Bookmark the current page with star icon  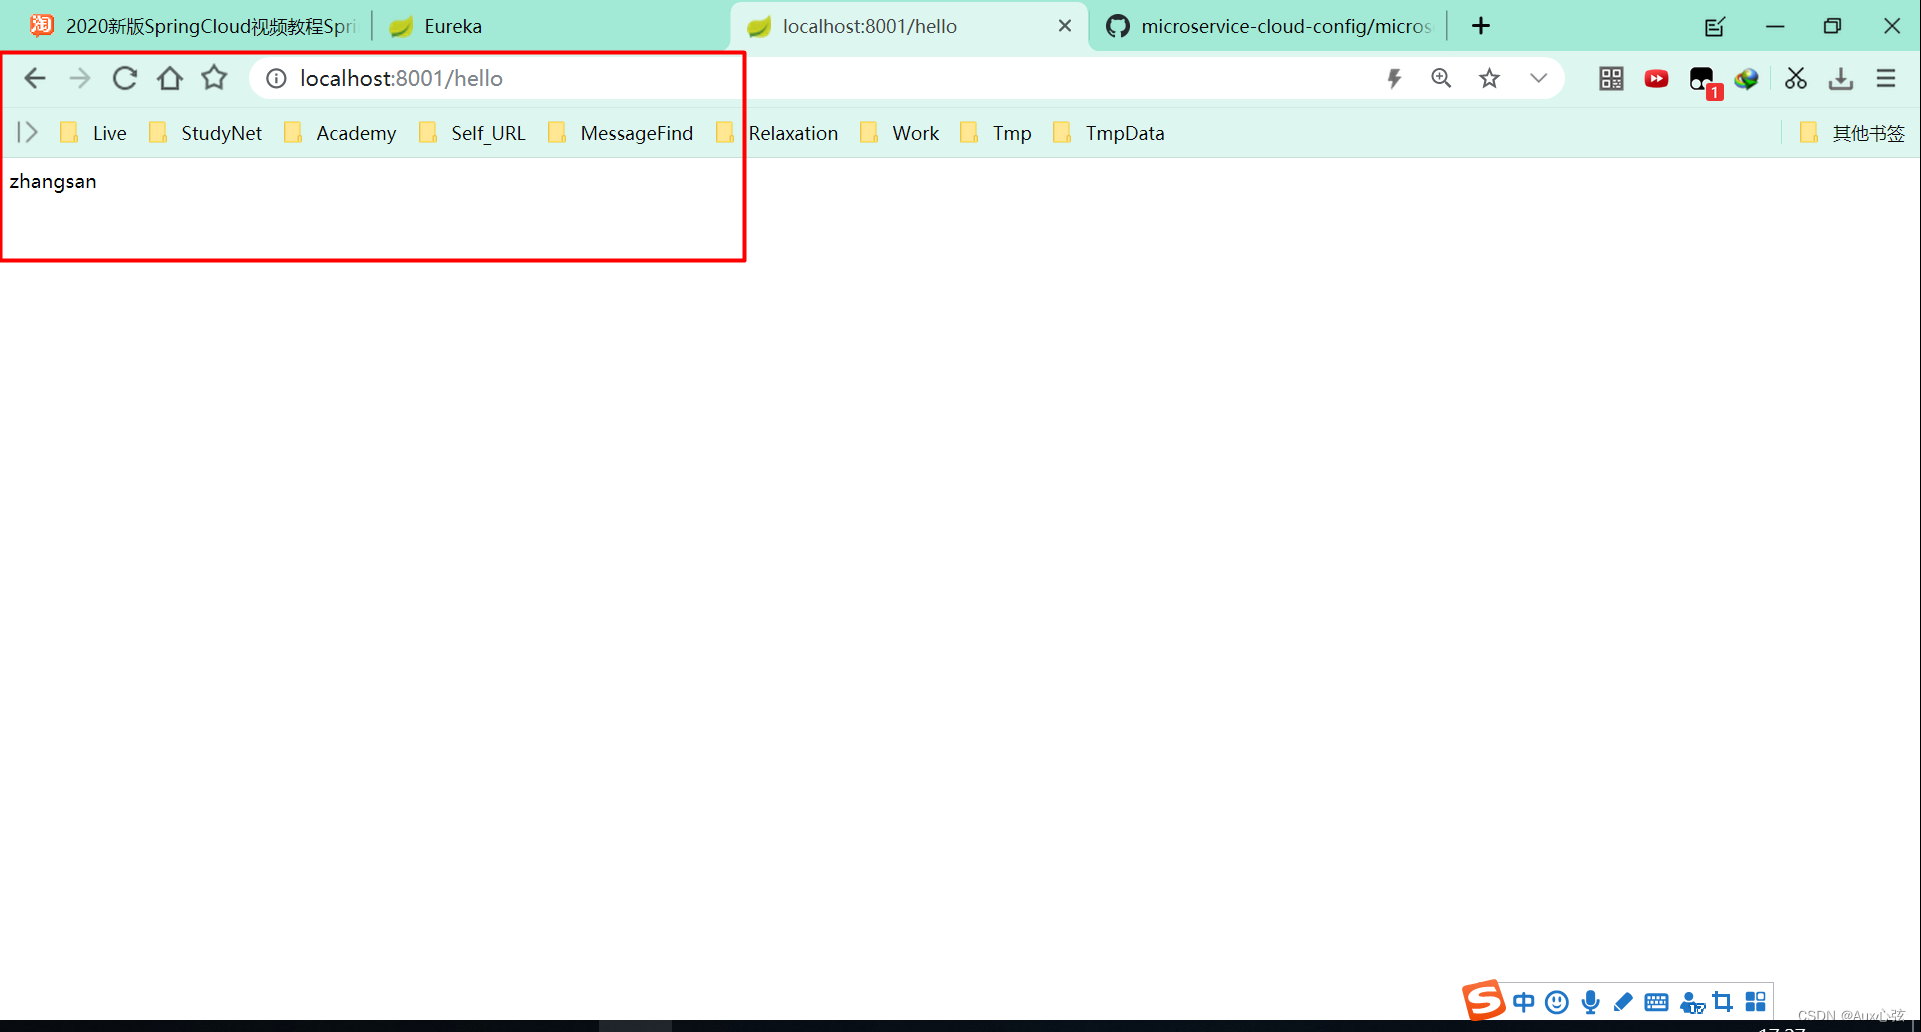1489,78
